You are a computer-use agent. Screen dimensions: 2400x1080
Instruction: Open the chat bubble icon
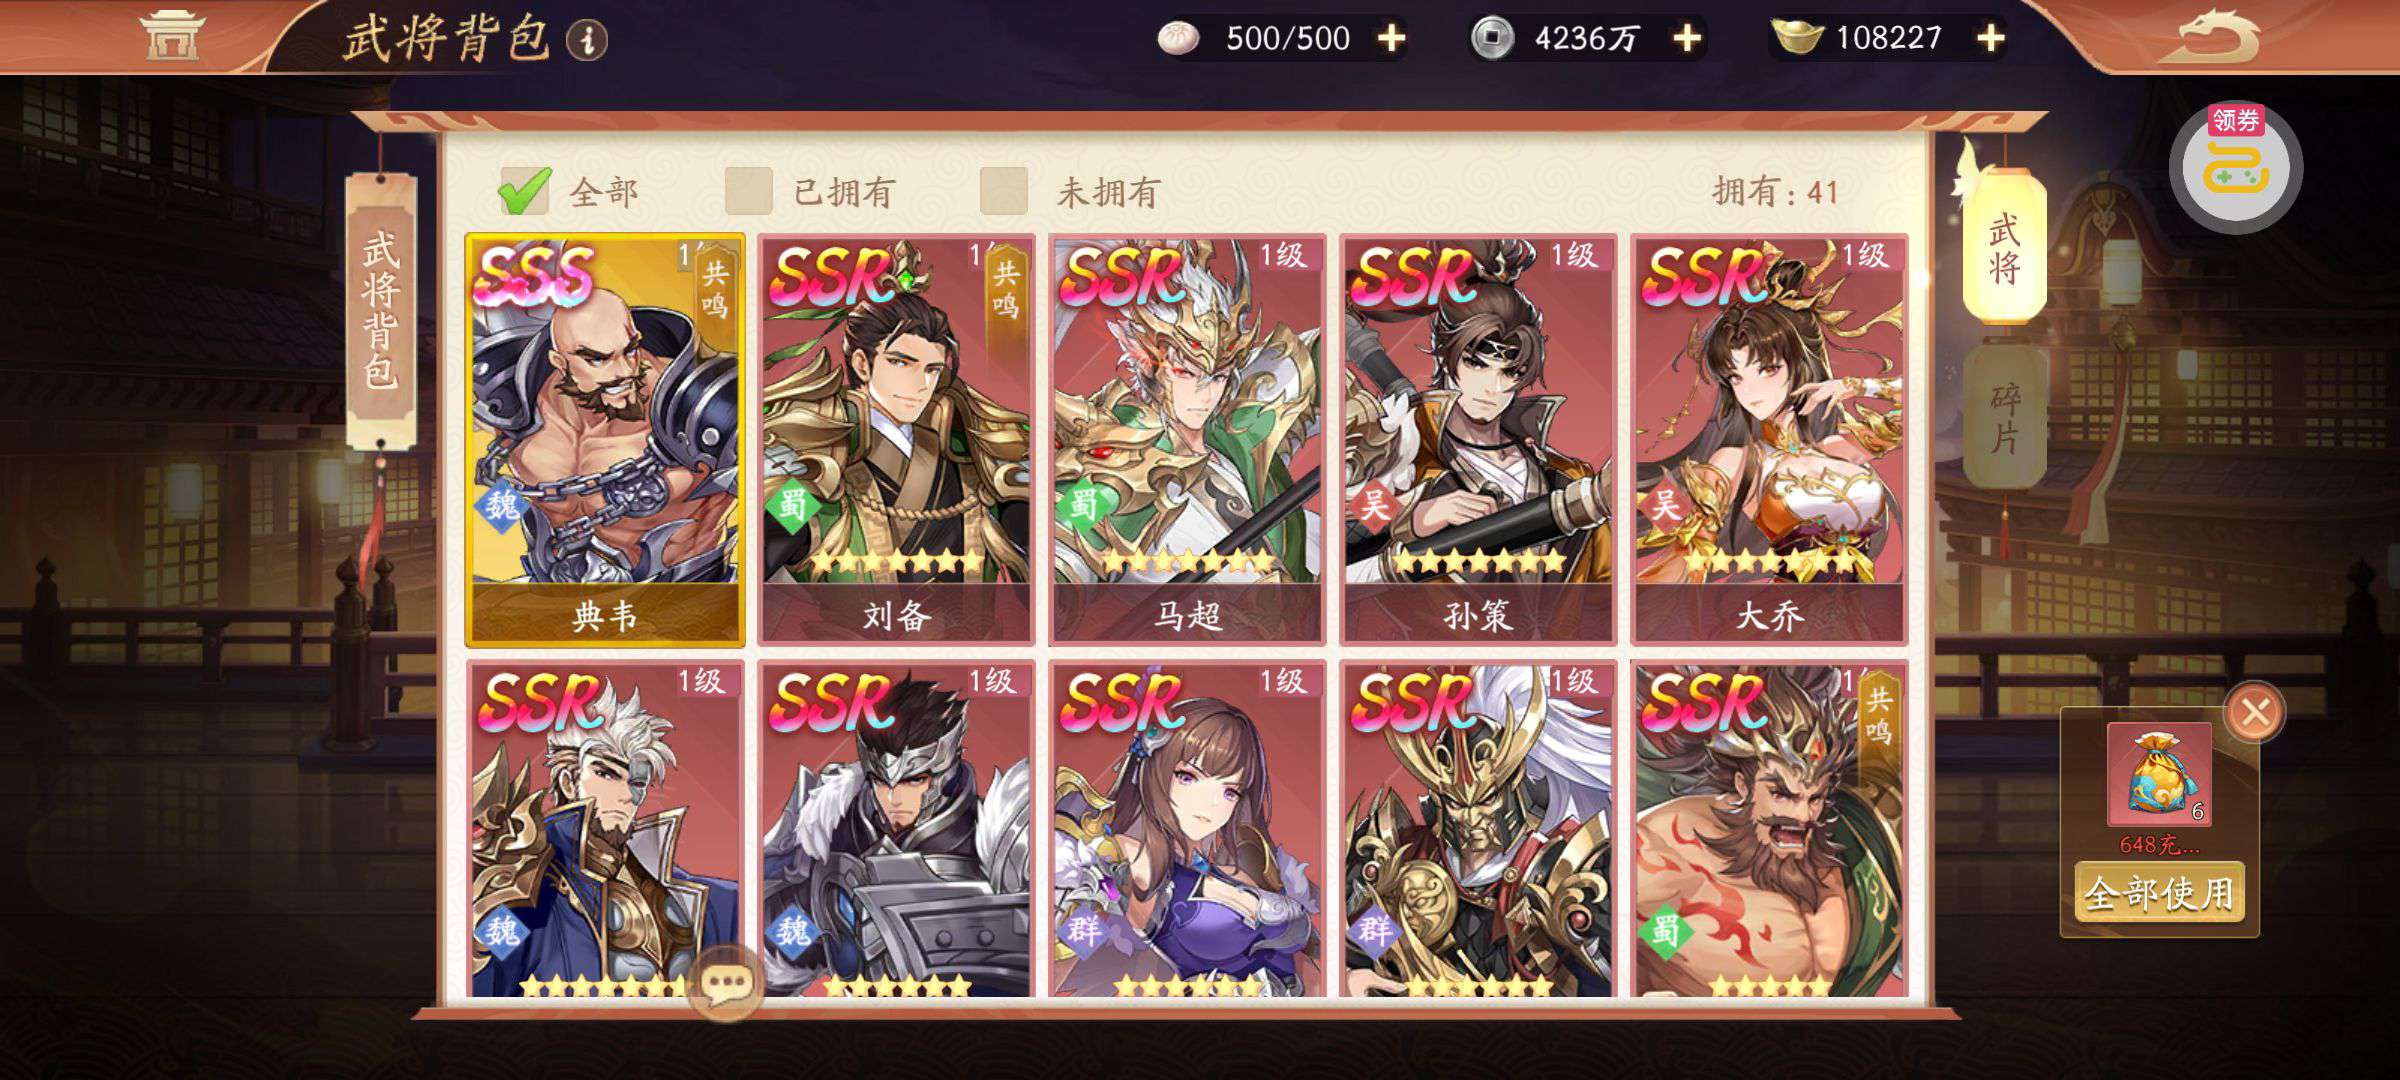click(726, 983)
